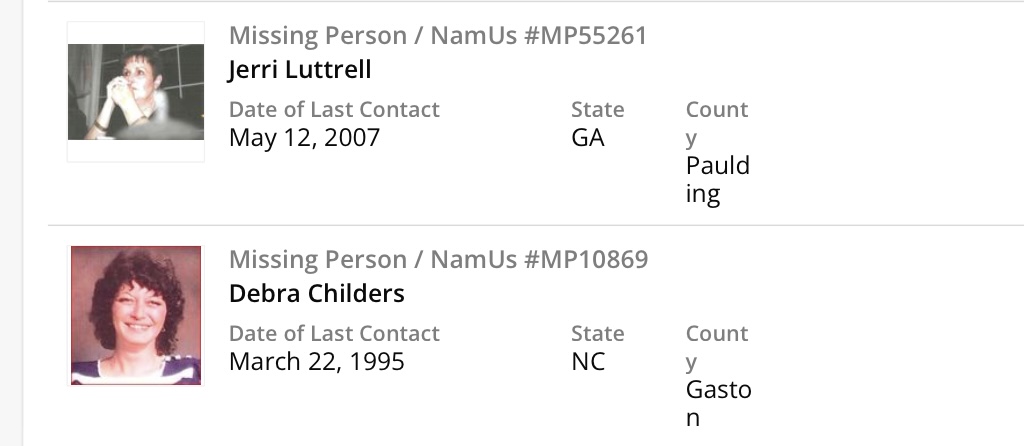This screenshot has width=1024, height=446.
Task: Open Jerri Luttrell's photo thumbnail
Action: pos(136,92)
